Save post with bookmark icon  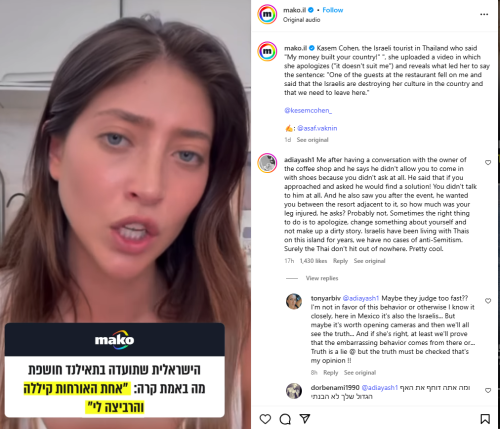point(485,419)
